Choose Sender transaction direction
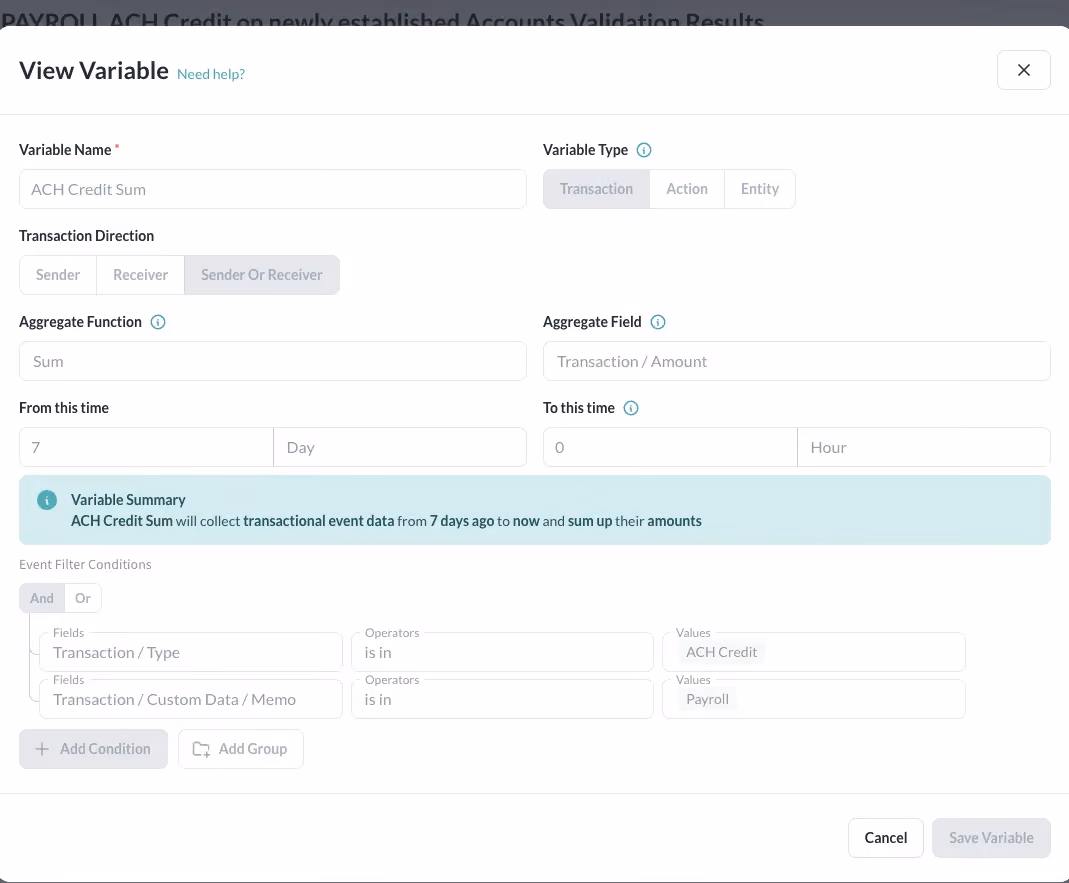1069x883 pixels. (58, 275)
